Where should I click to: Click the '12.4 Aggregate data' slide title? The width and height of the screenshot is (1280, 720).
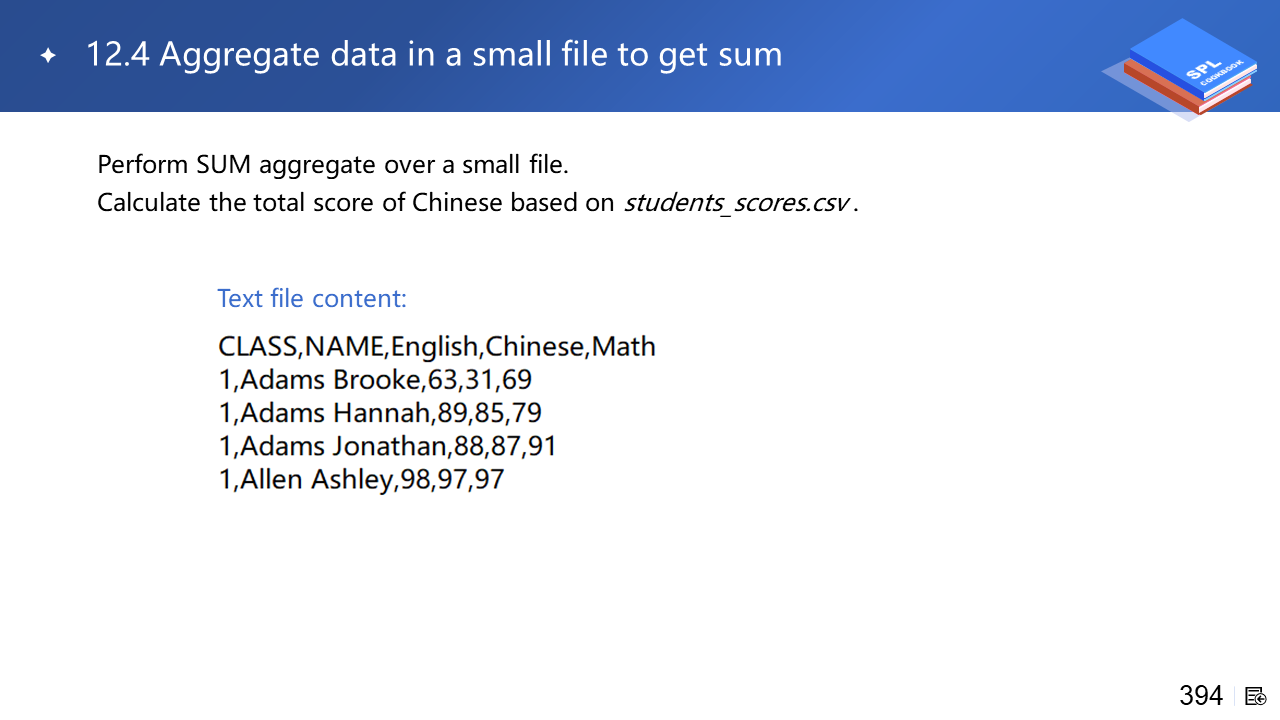pyautogui.click(x=434, y=55)
